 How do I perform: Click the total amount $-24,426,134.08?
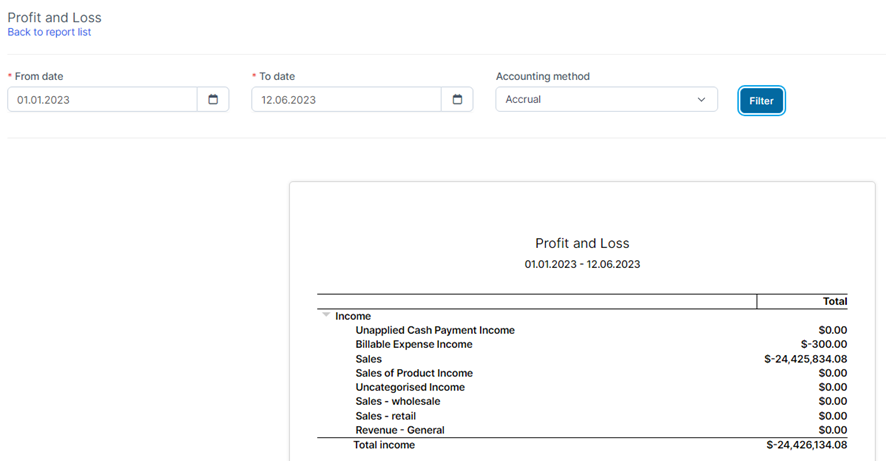(x=806, y=445)
